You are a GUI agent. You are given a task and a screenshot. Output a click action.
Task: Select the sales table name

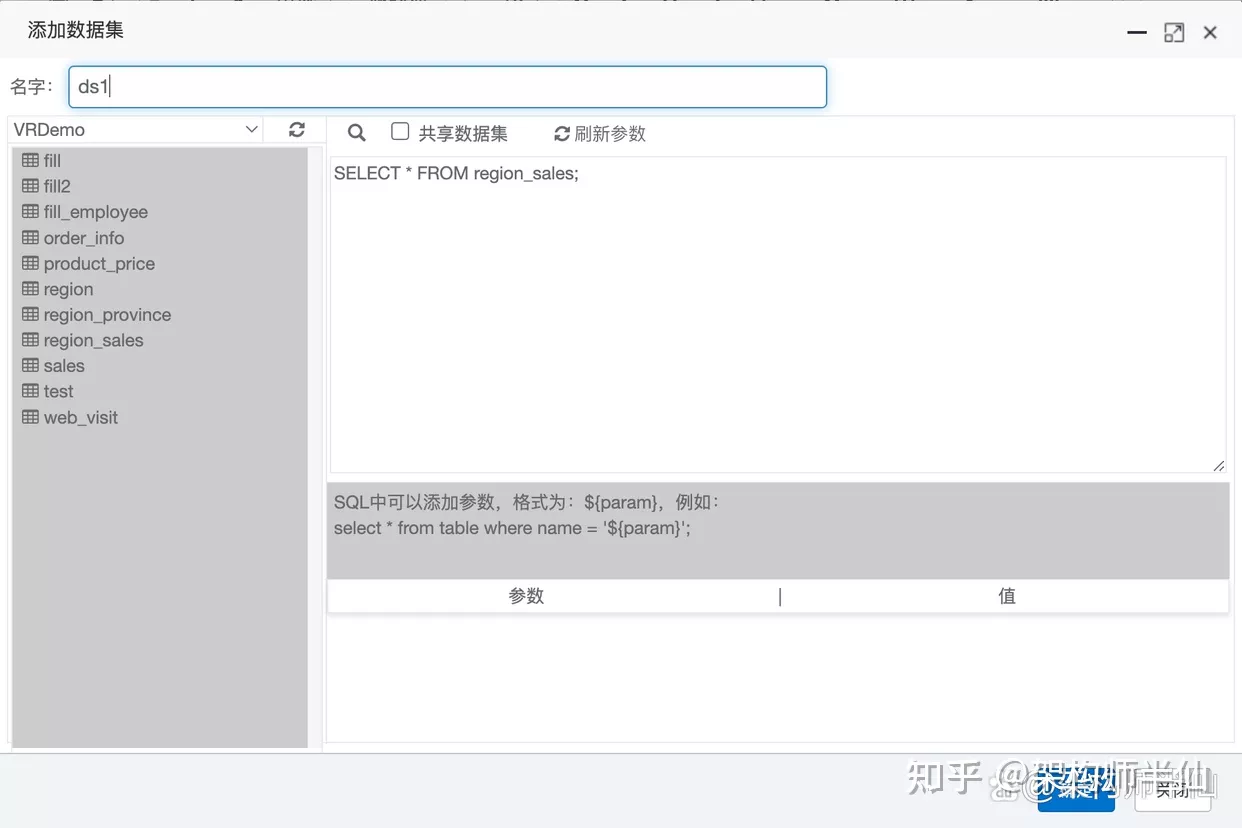tap(64, 366)
